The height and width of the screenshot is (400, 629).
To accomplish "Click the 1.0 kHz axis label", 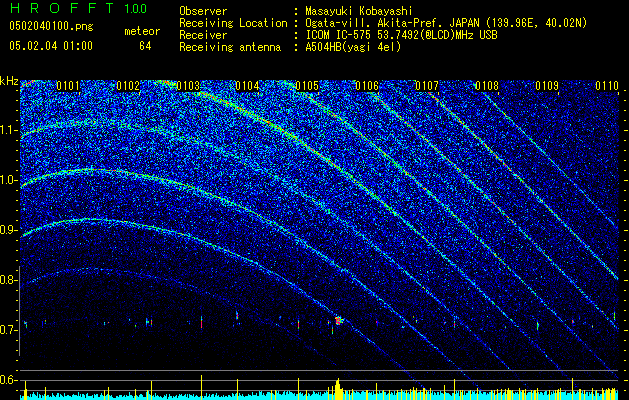I will (8, 180).
